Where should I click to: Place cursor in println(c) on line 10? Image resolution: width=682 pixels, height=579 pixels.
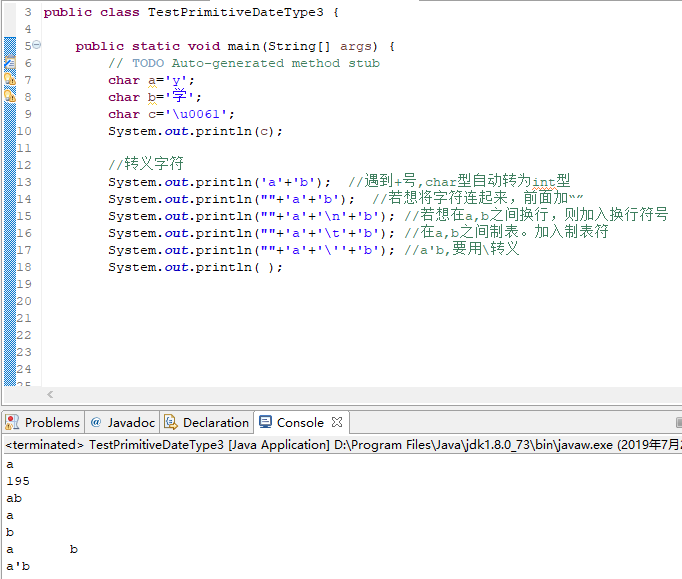click(195, 131)
